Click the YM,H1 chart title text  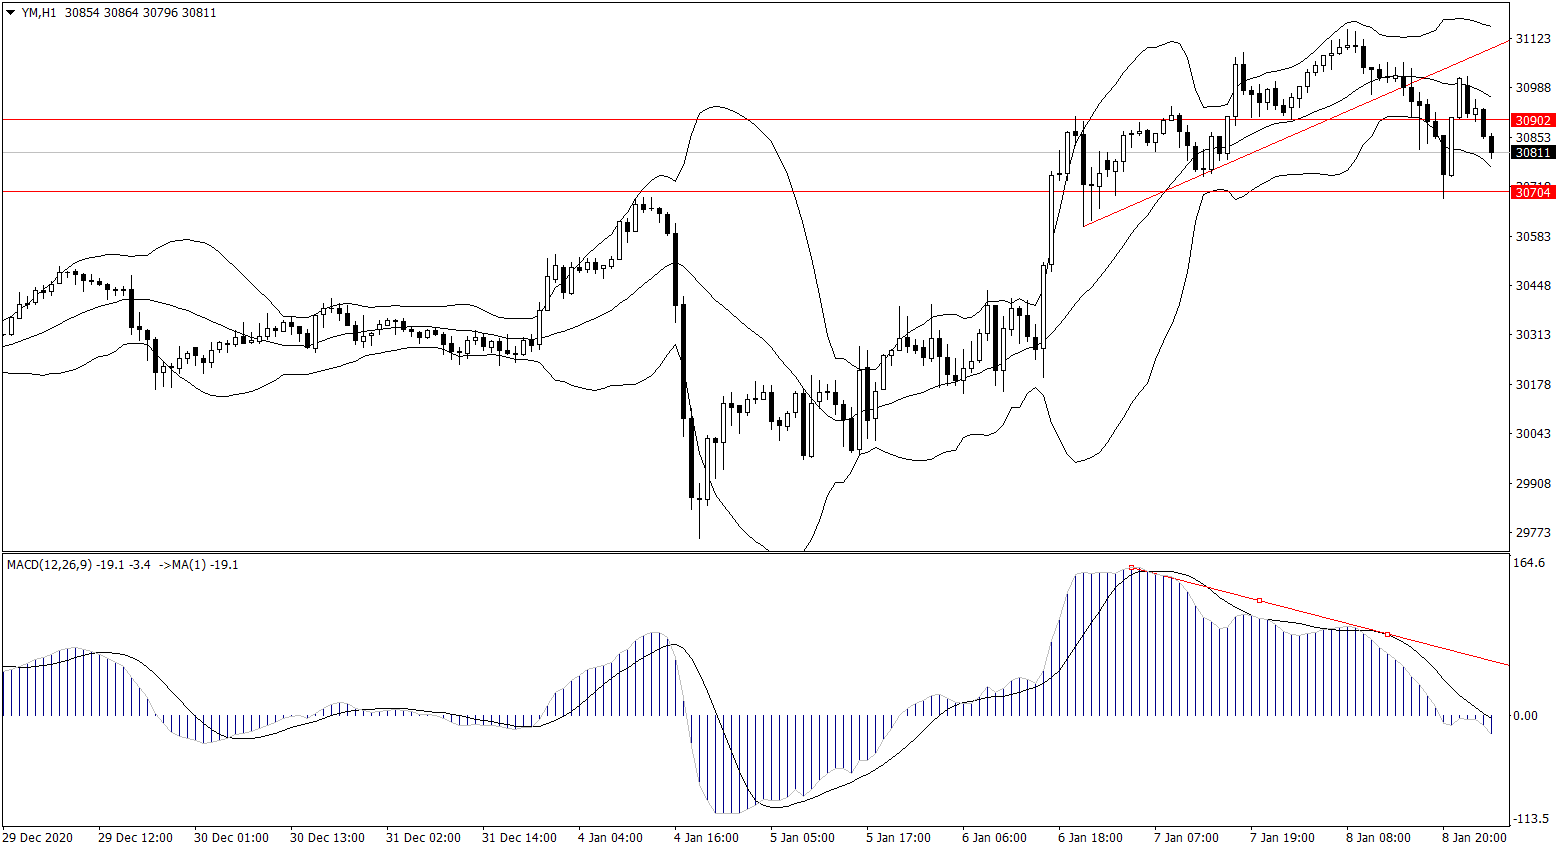[x=40, y=13]
